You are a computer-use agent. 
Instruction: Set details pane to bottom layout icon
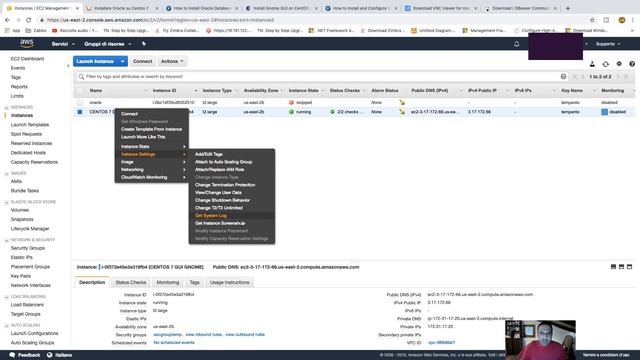[613, 267]
